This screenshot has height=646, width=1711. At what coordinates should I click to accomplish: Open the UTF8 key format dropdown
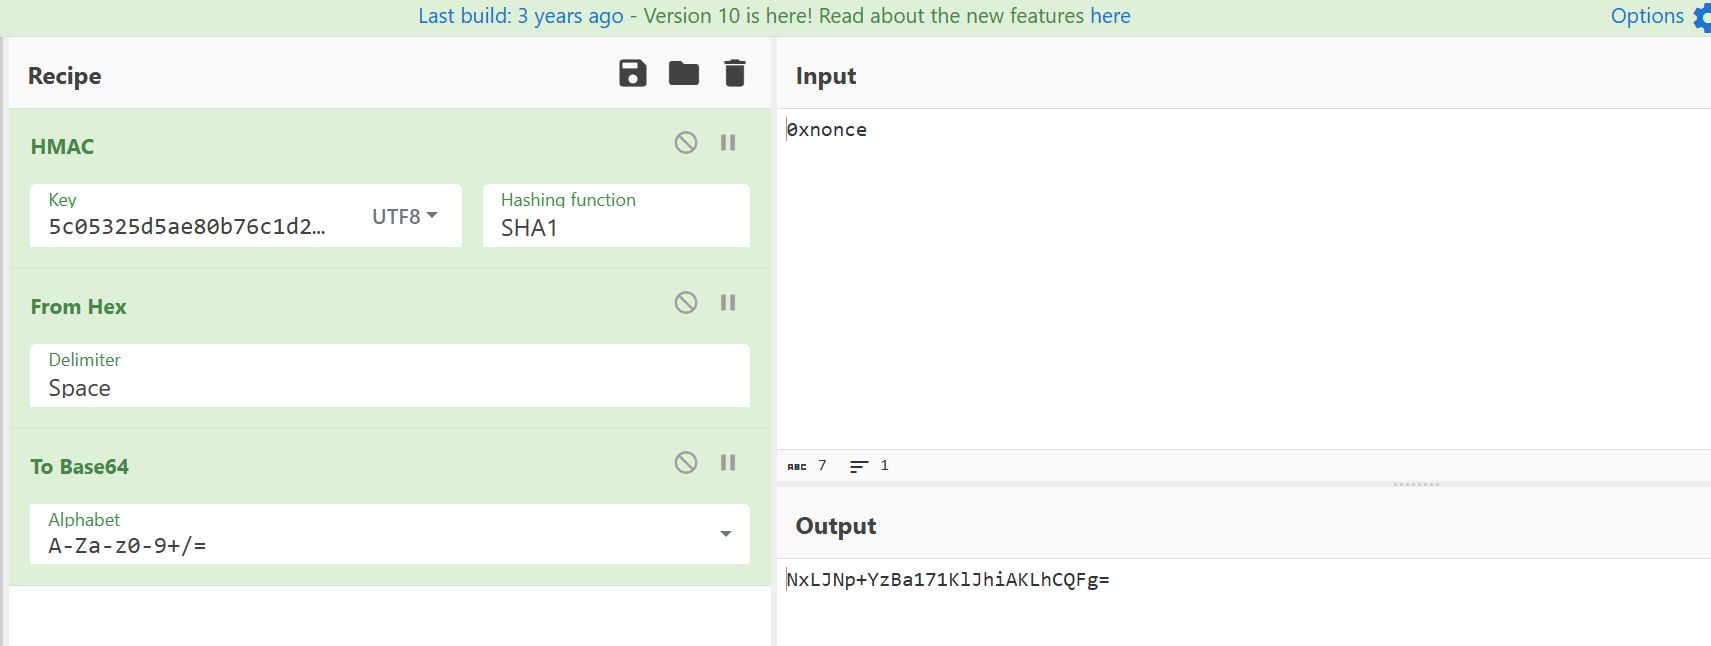405,216
